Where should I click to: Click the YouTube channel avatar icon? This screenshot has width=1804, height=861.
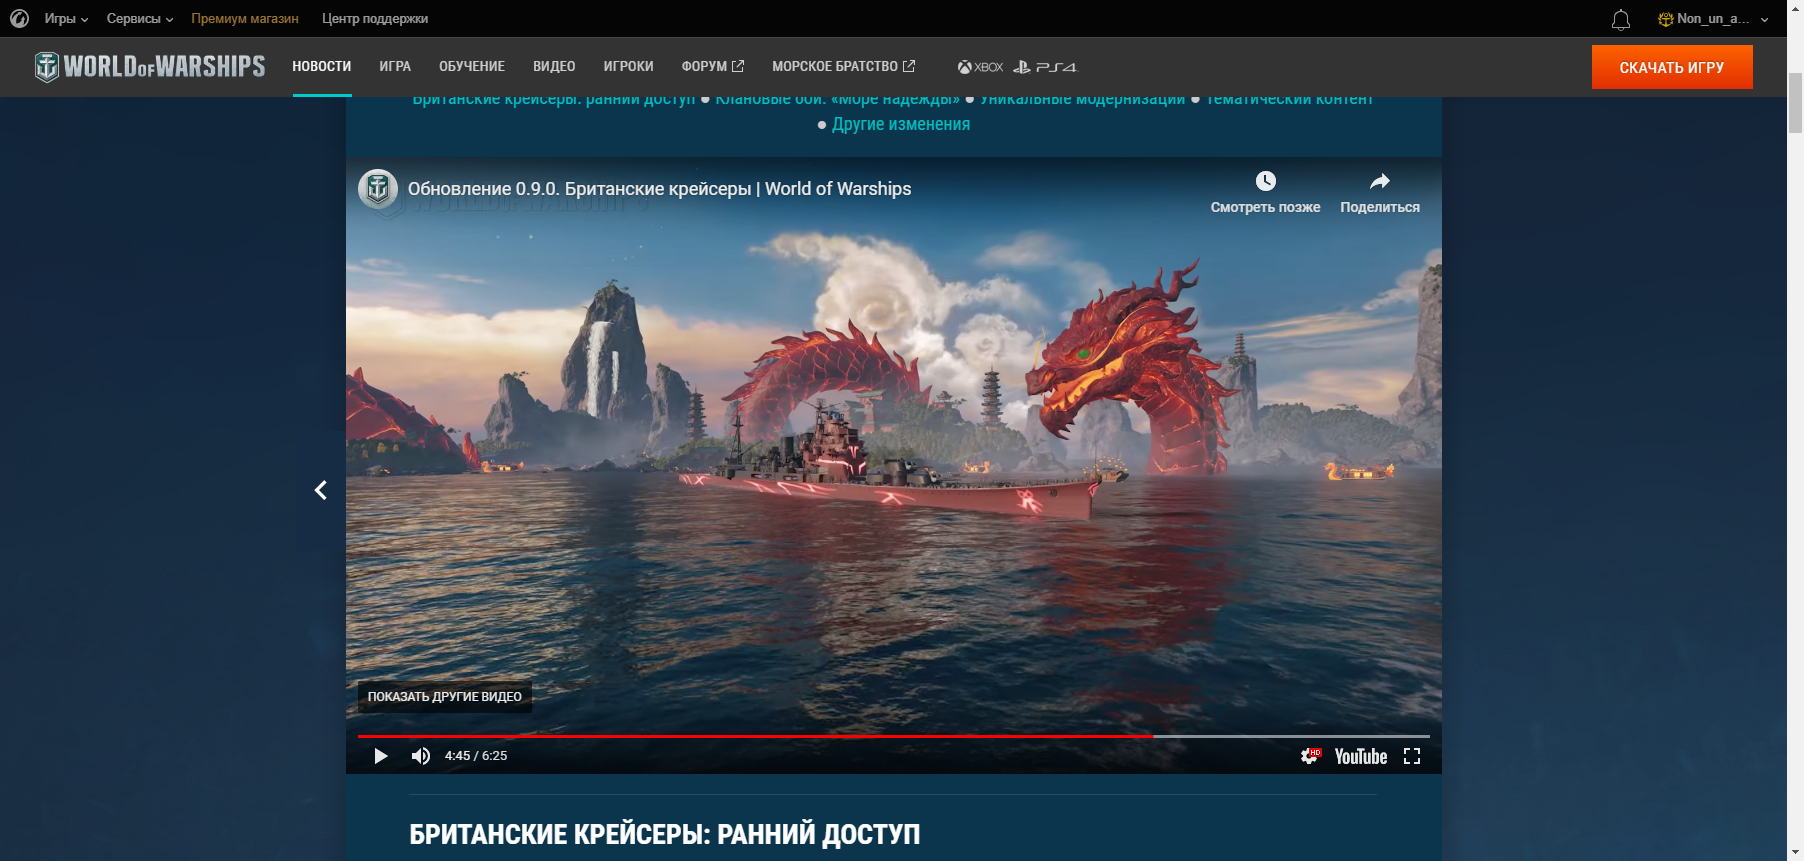[x=378, y=189]
